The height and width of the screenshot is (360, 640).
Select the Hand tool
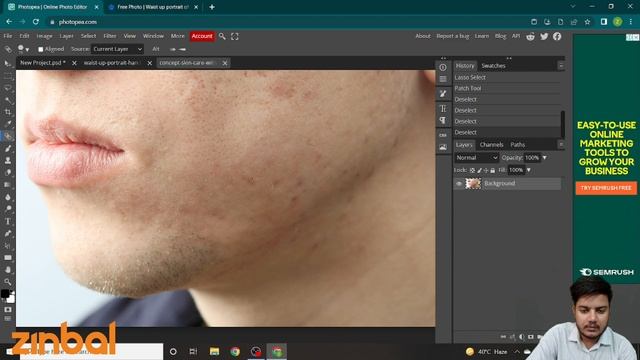(7, 270)
